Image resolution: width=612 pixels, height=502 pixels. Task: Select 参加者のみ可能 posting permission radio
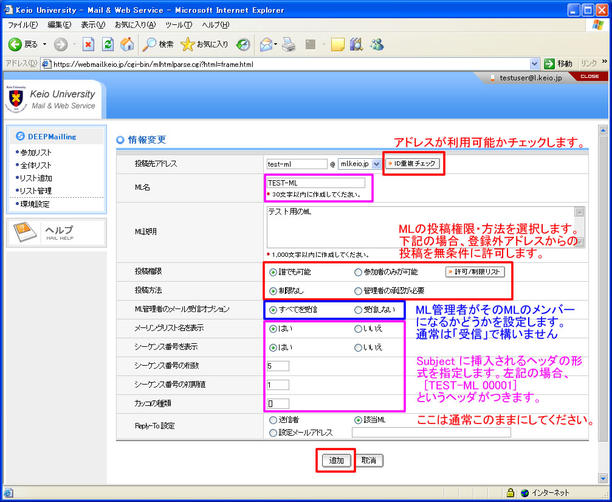pyautogui.click(x=360, y=271)
